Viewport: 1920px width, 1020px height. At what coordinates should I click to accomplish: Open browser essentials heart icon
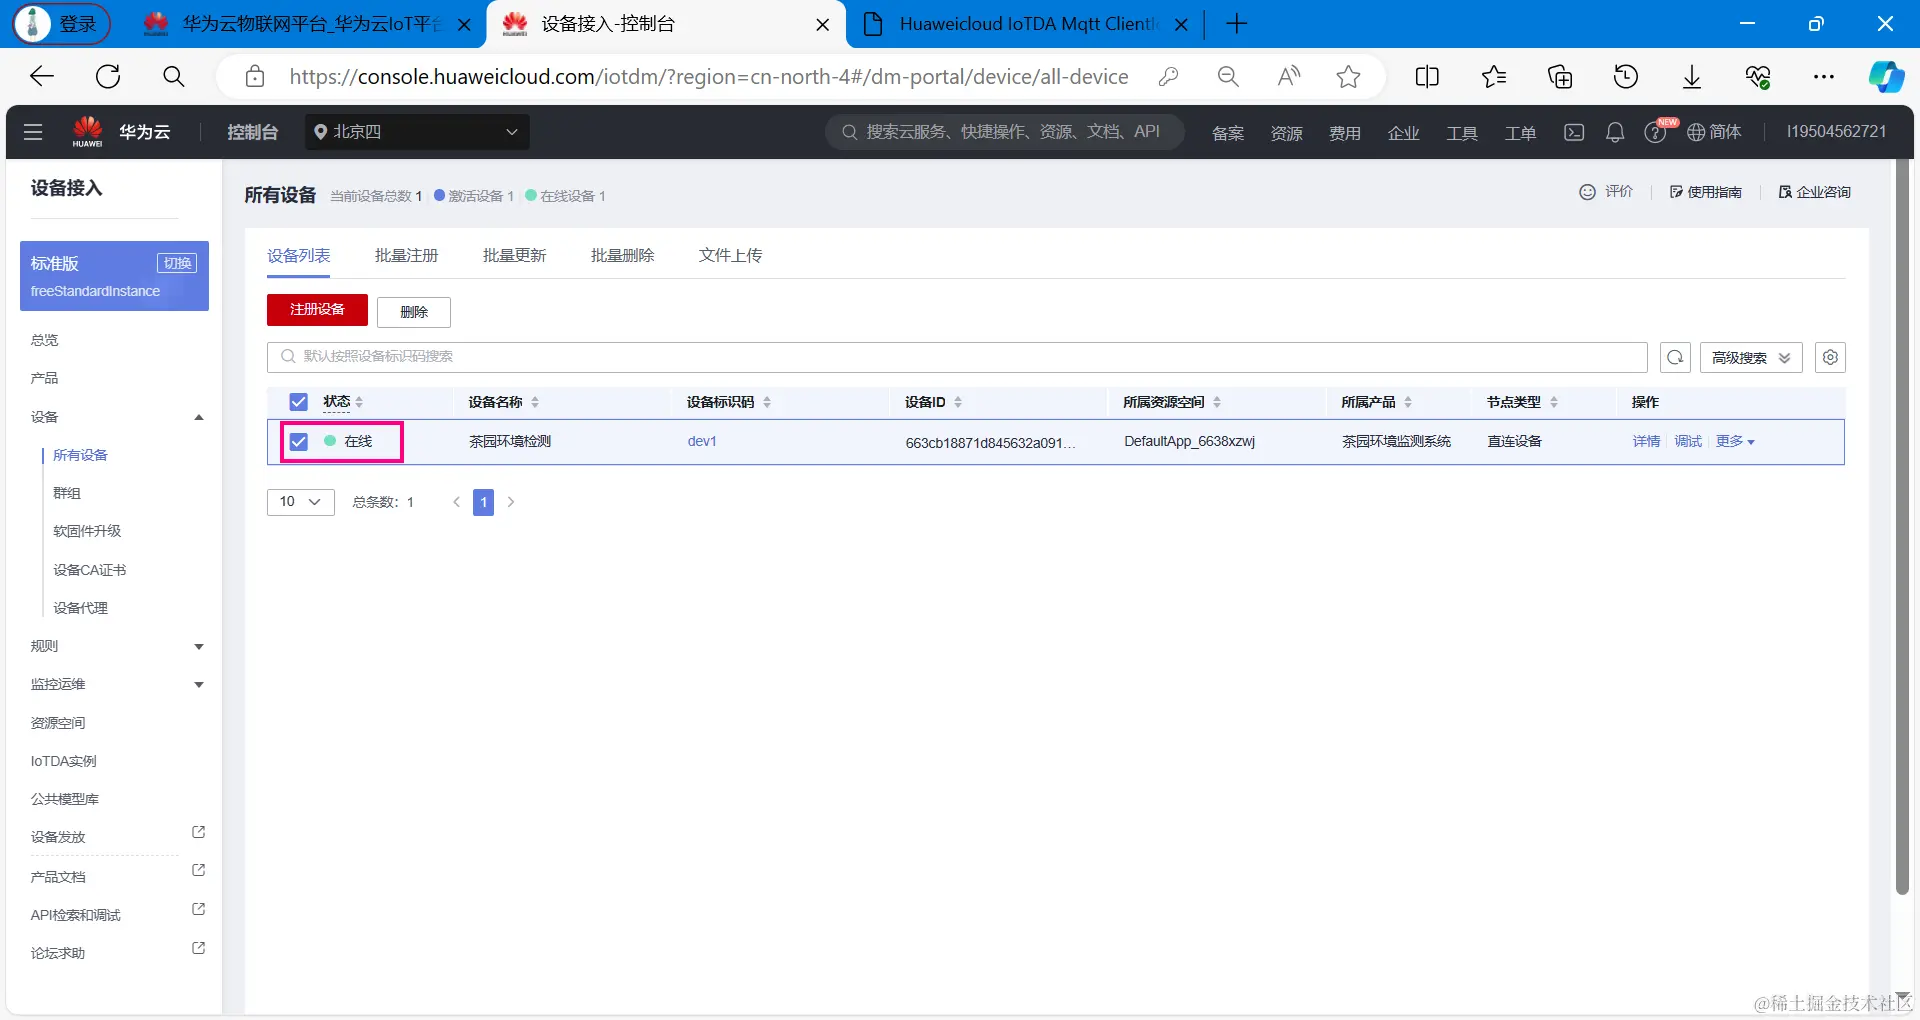(x=1758, y=76)
